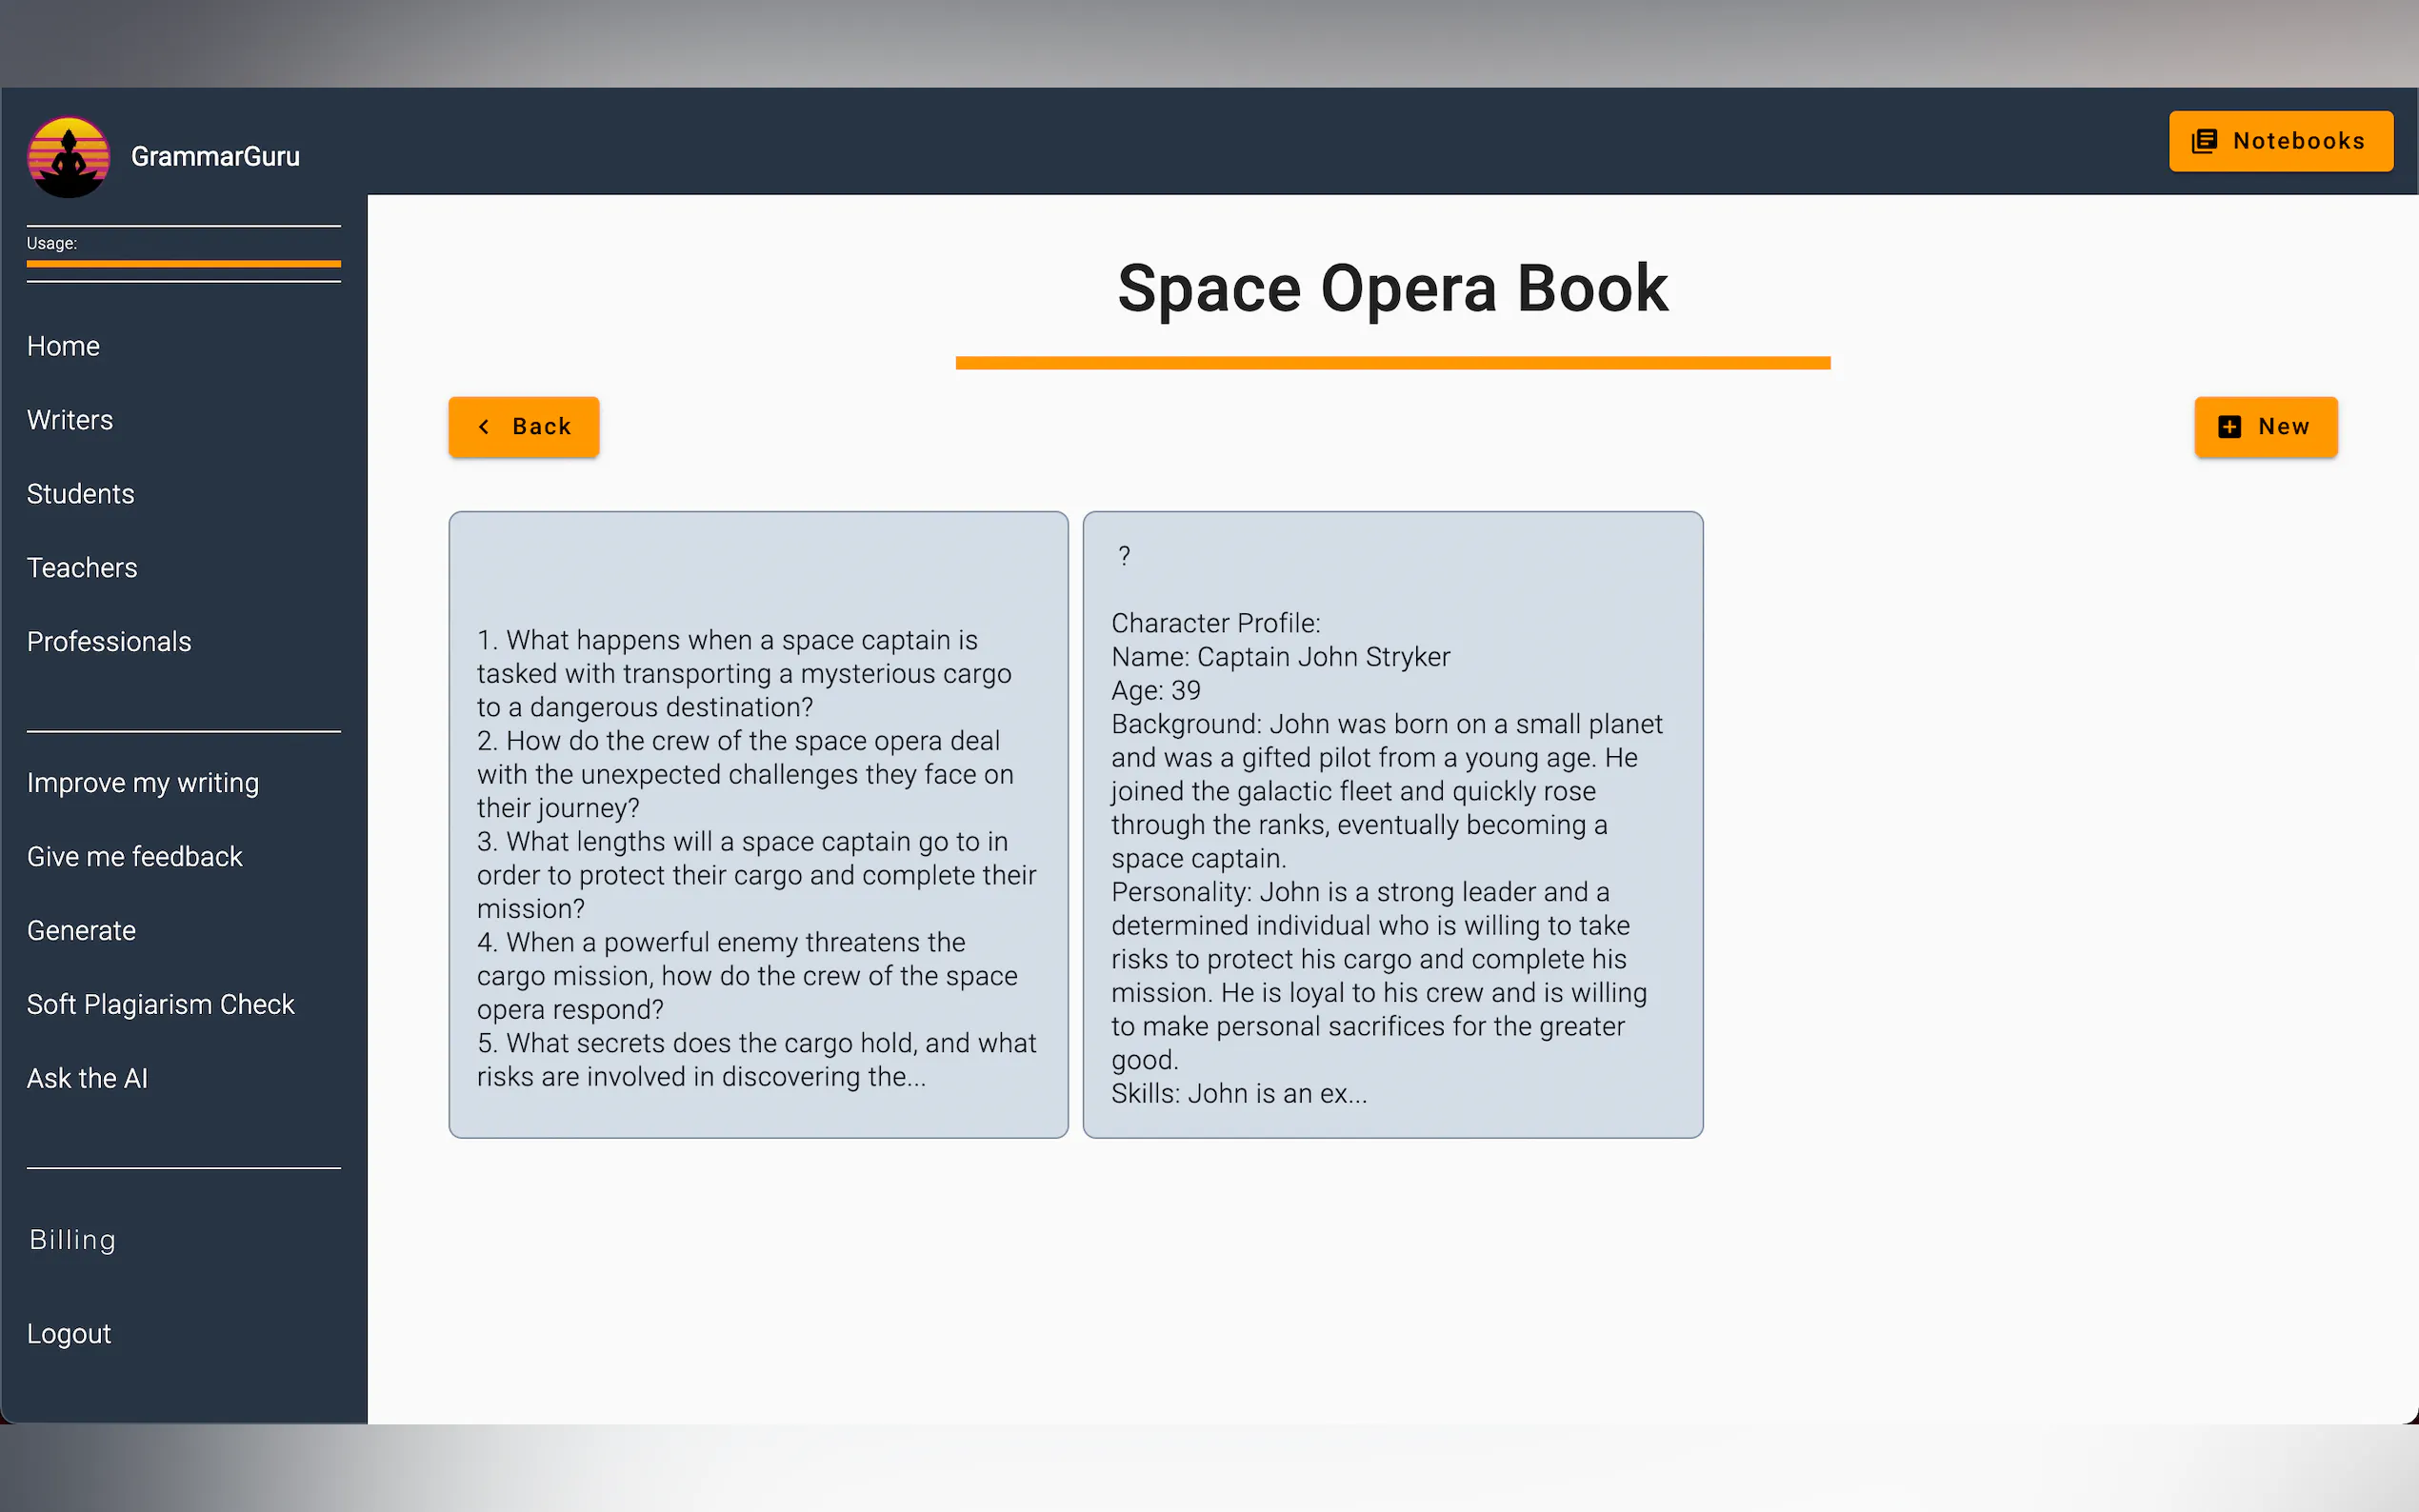
Task: Open Professionals sidebar link
Action: click(109, 642)
